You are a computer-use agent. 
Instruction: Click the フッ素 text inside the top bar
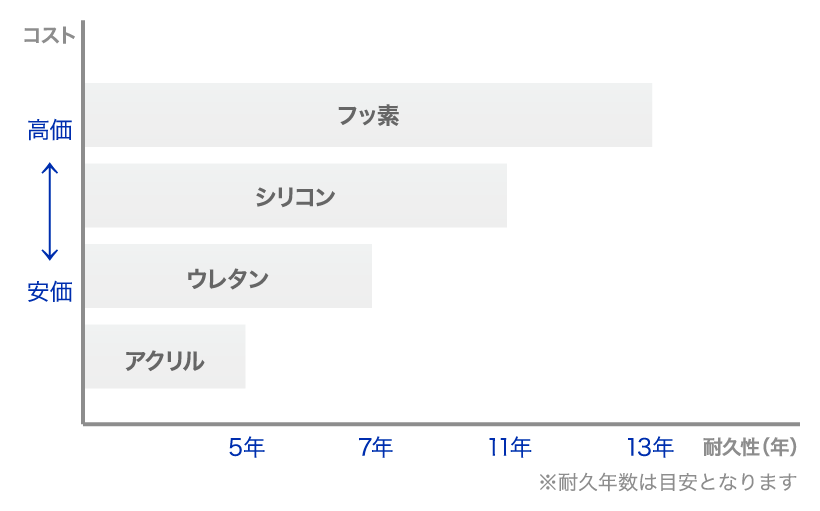[x=369, y=116]
